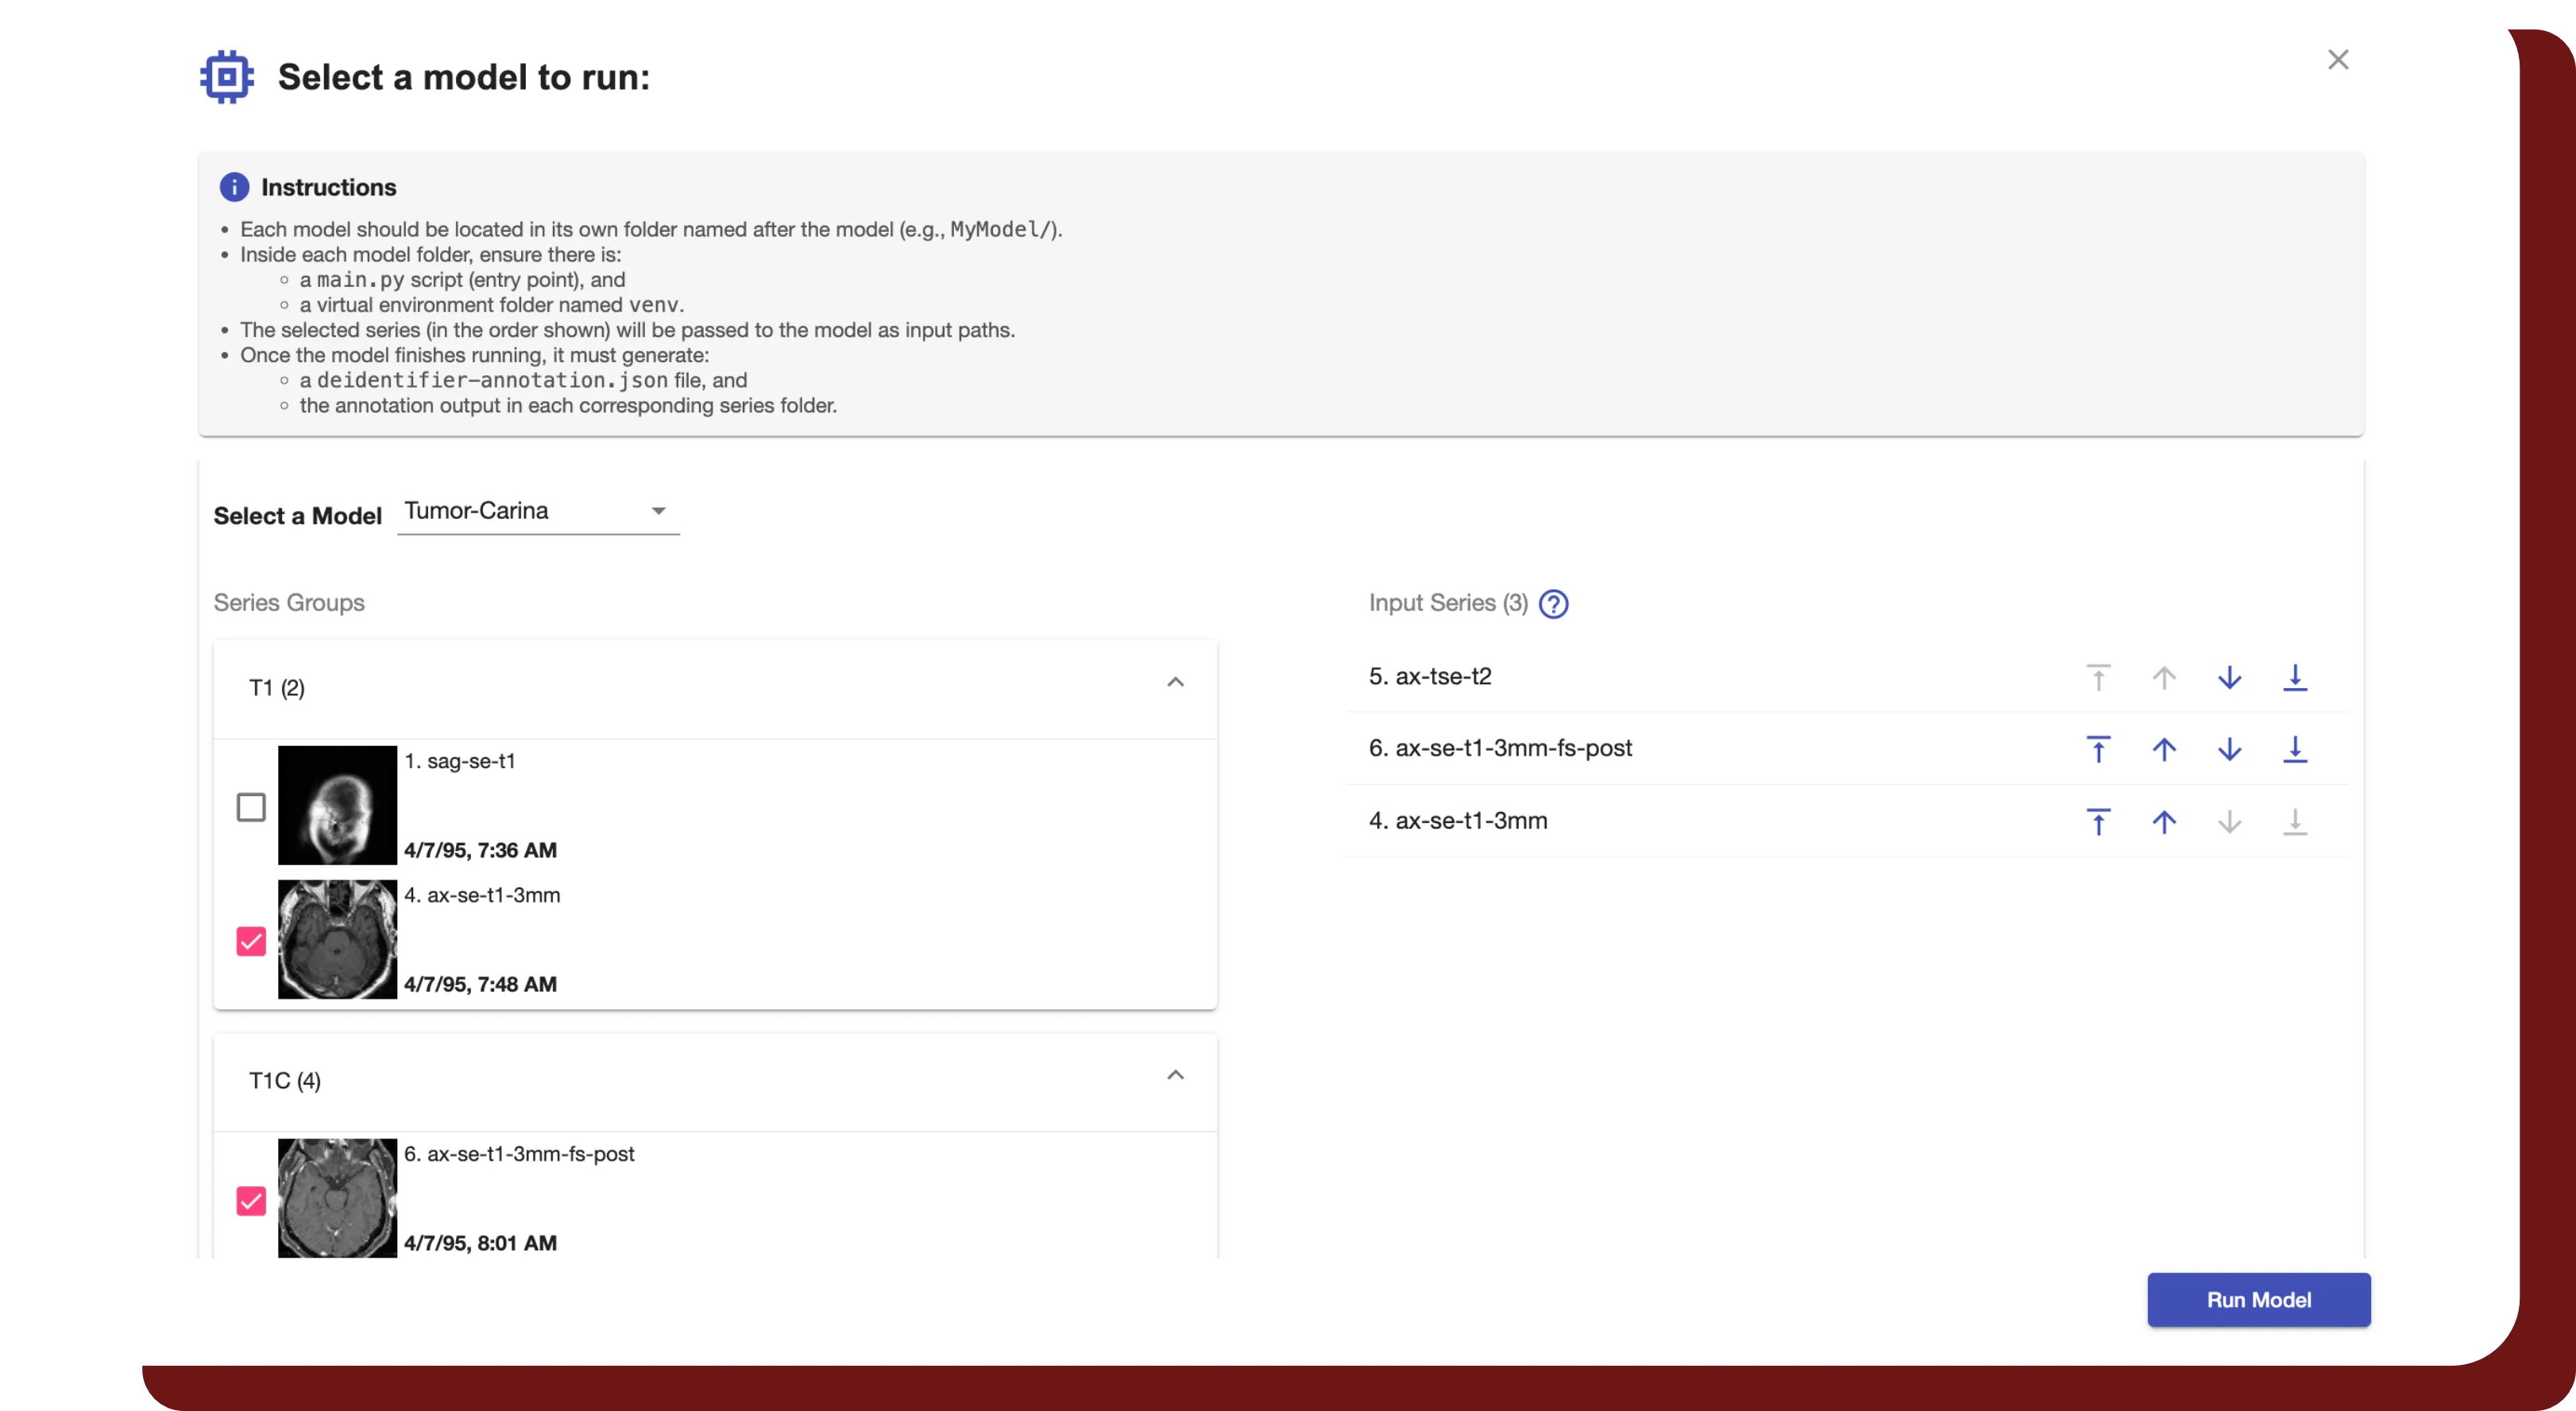2576x1411 pixels.
Task: Move ax-tse-t2 to bottom of list
Action: click(x=2295, y=677)
